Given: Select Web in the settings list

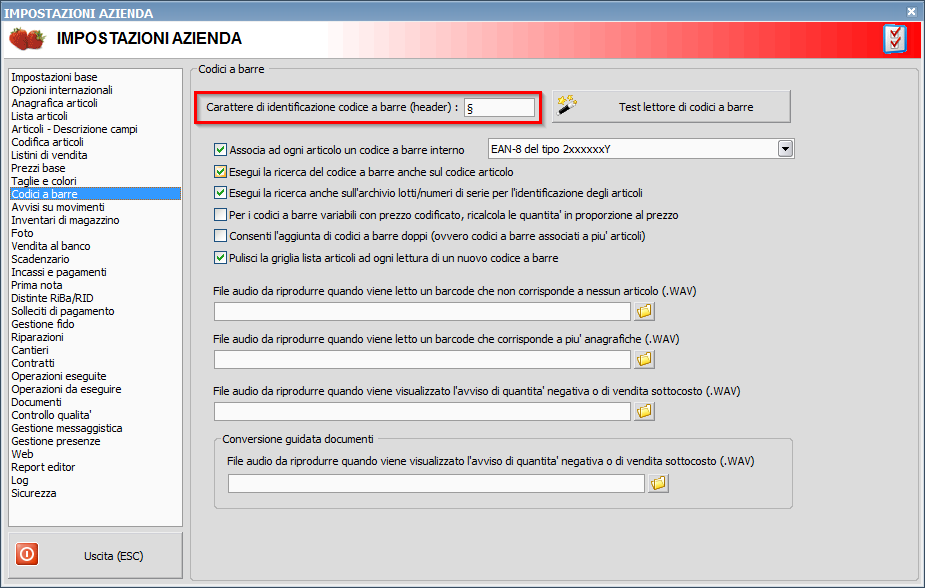Looking at the screenshot, I should [x=22, y=454].
